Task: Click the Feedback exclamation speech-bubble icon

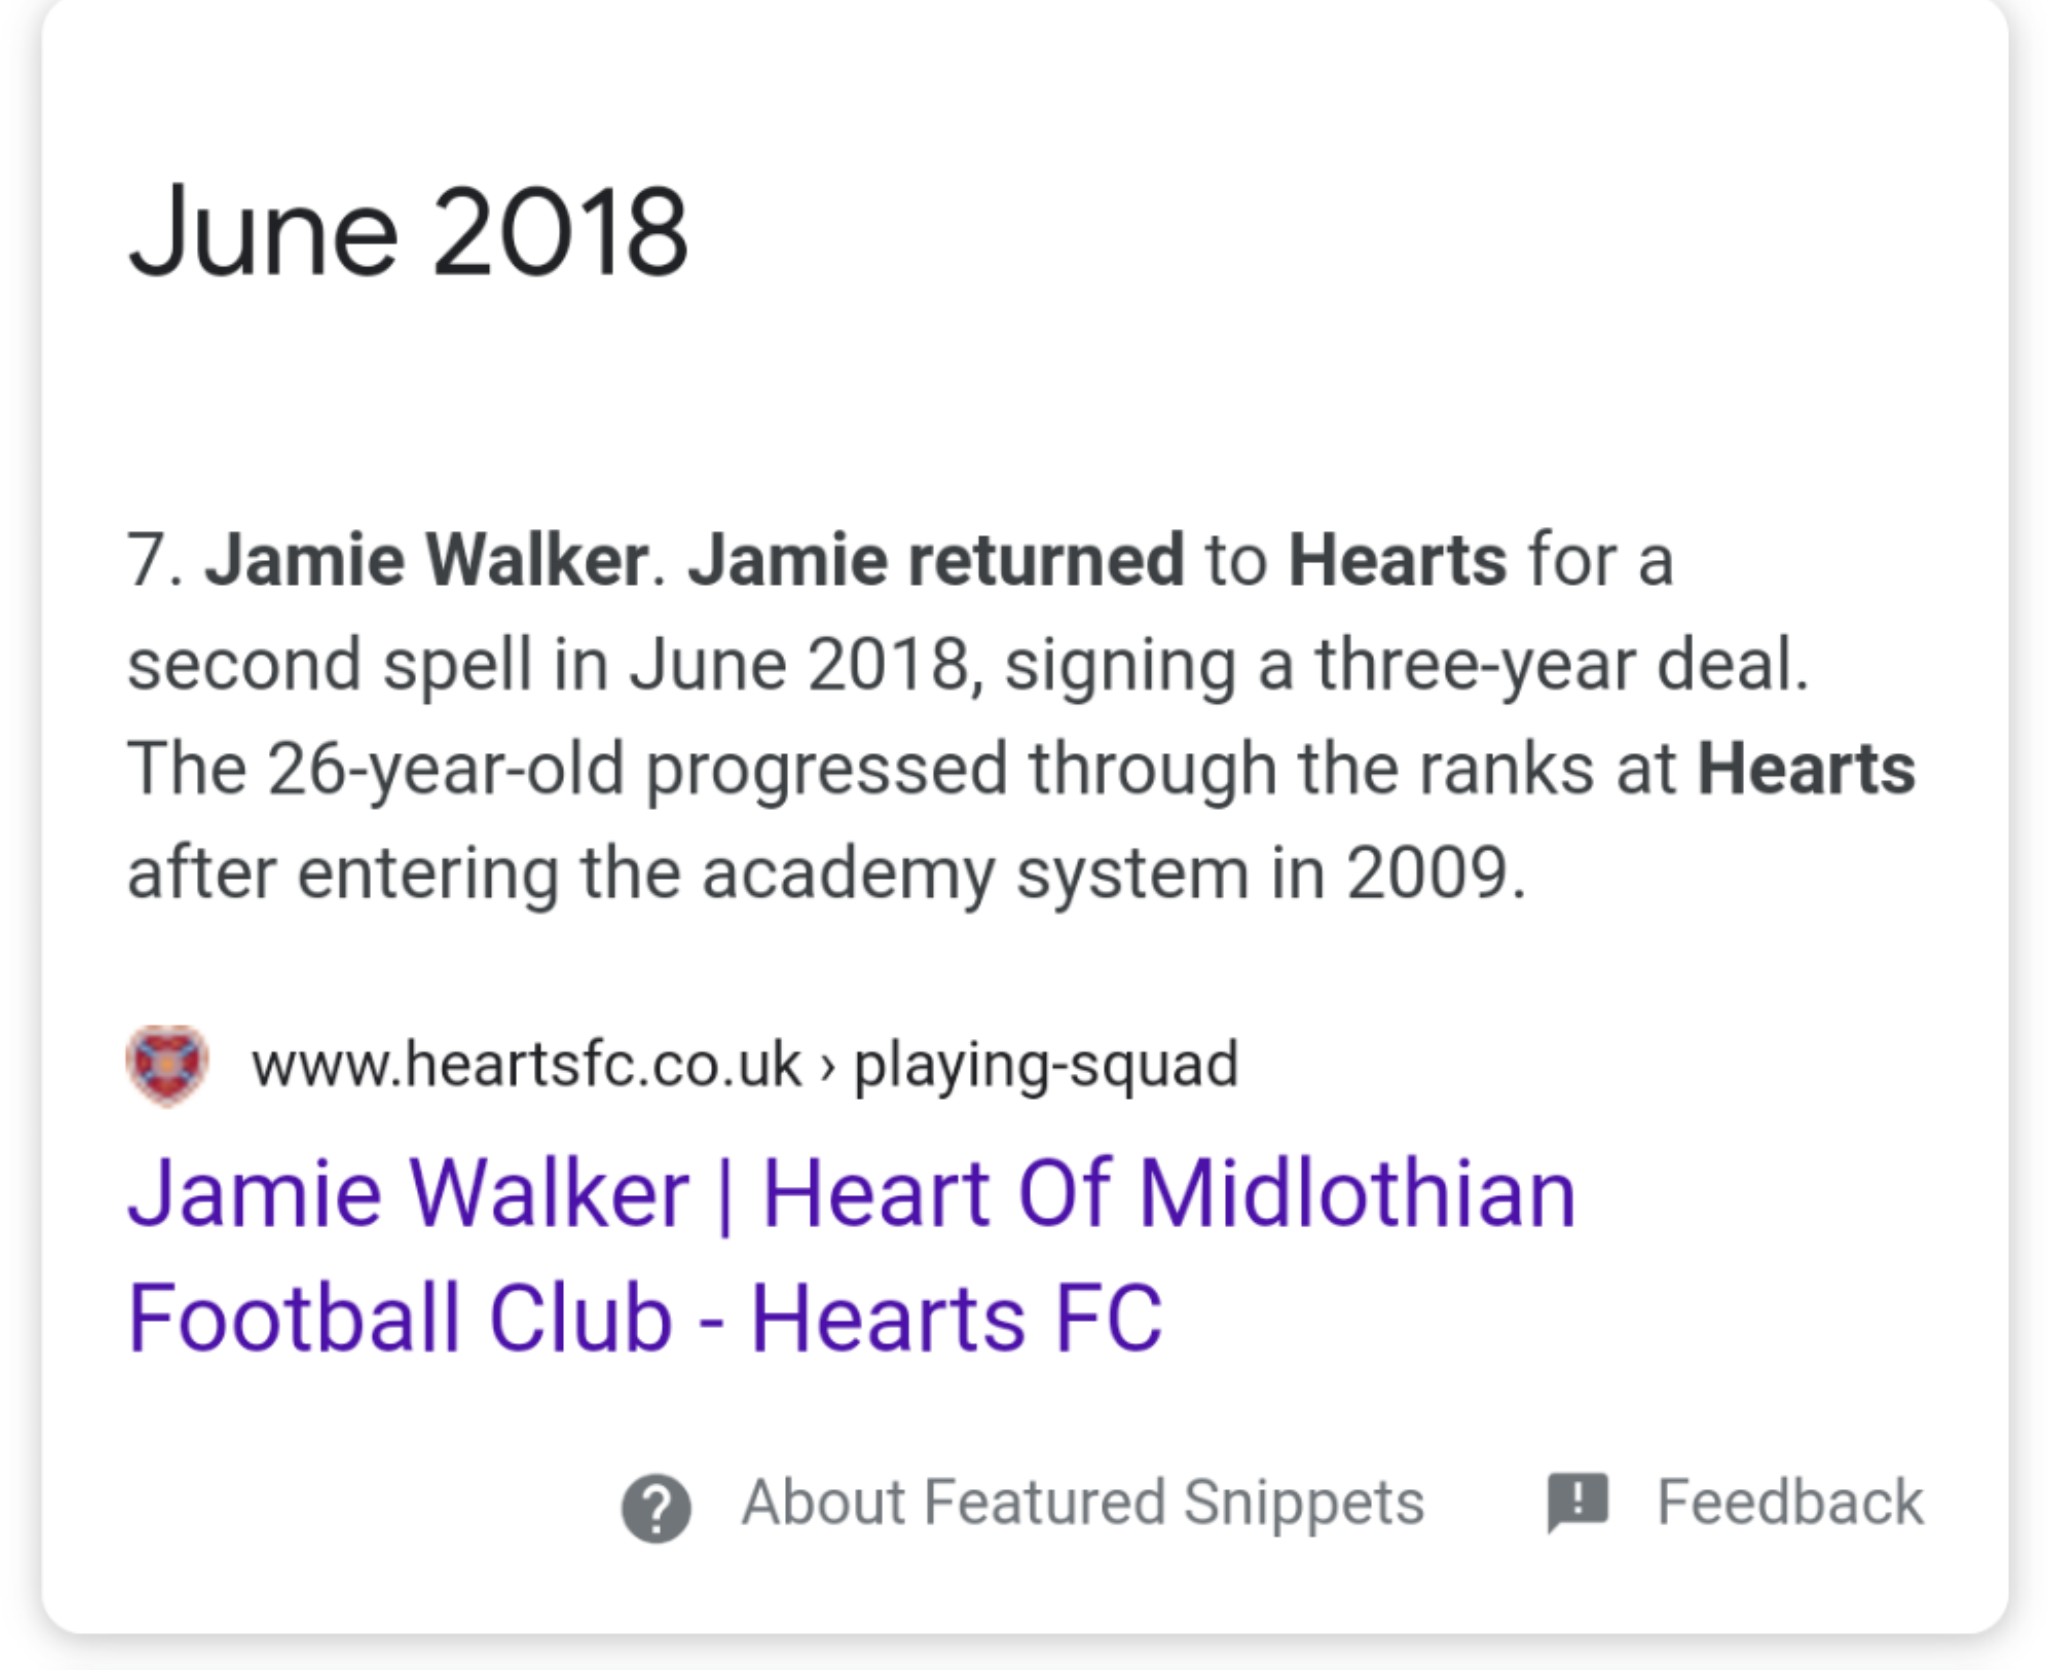Action: coord(1577,1502)
